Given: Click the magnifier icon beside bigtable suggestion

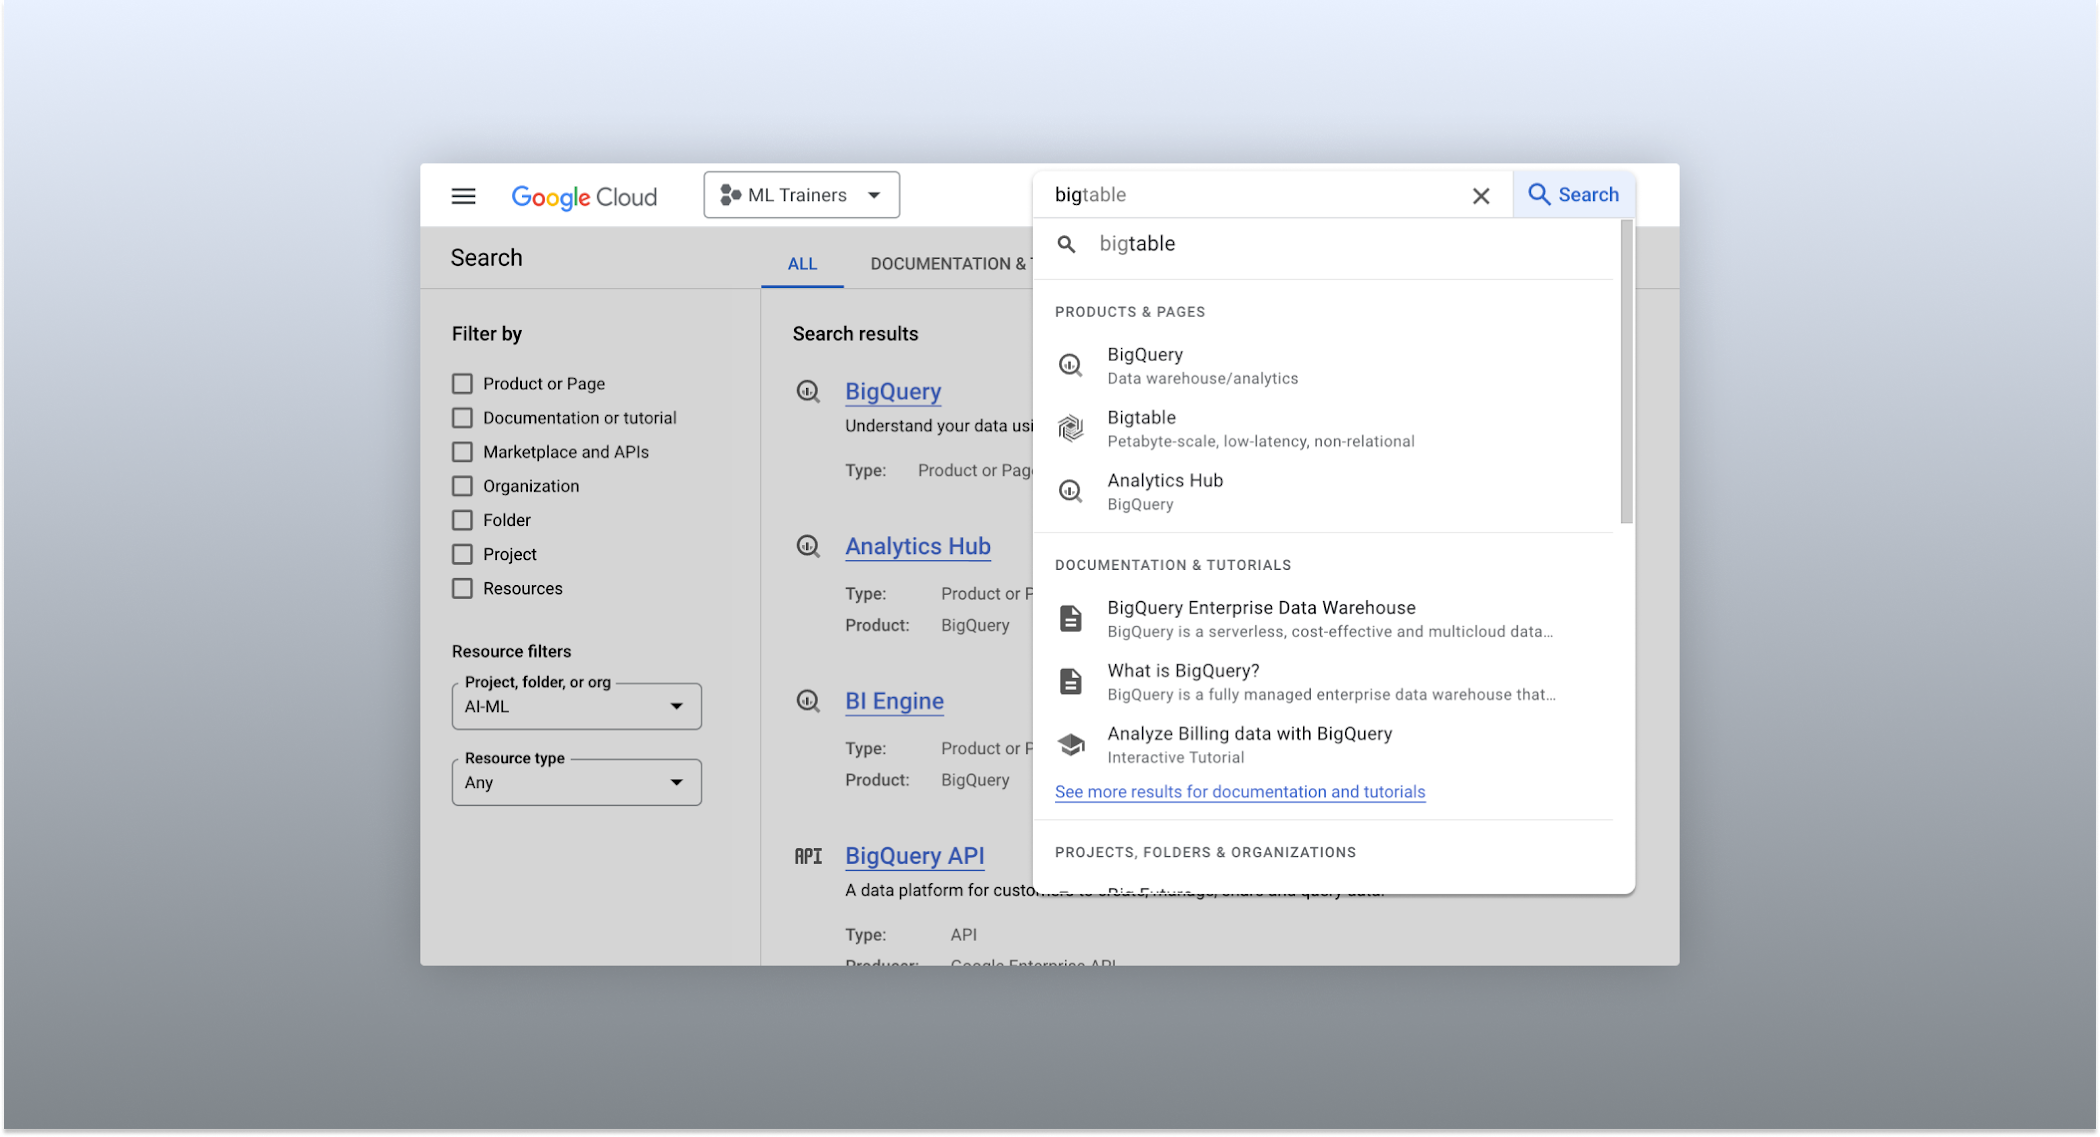Looking at the screenshot, I should 1067,244.
